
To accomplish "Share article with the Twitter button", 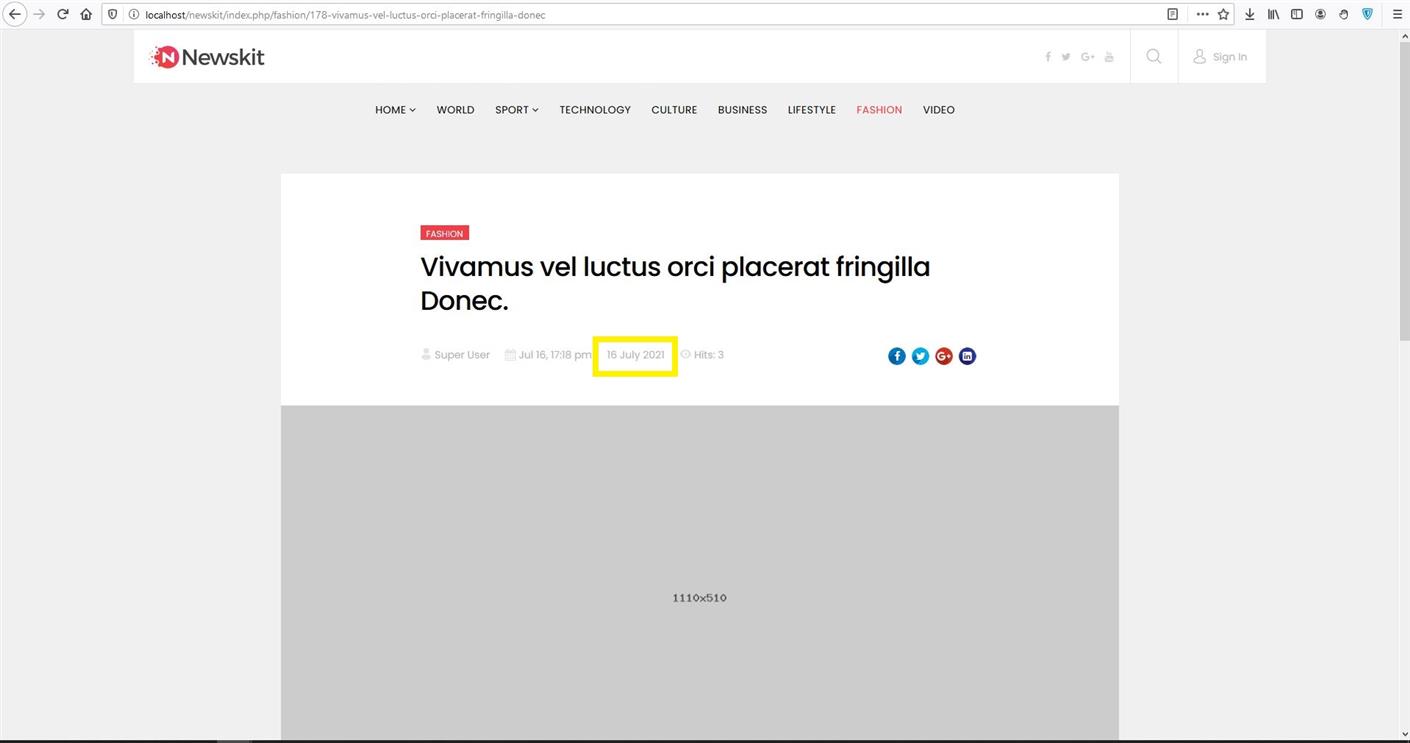I will (920, 356).
